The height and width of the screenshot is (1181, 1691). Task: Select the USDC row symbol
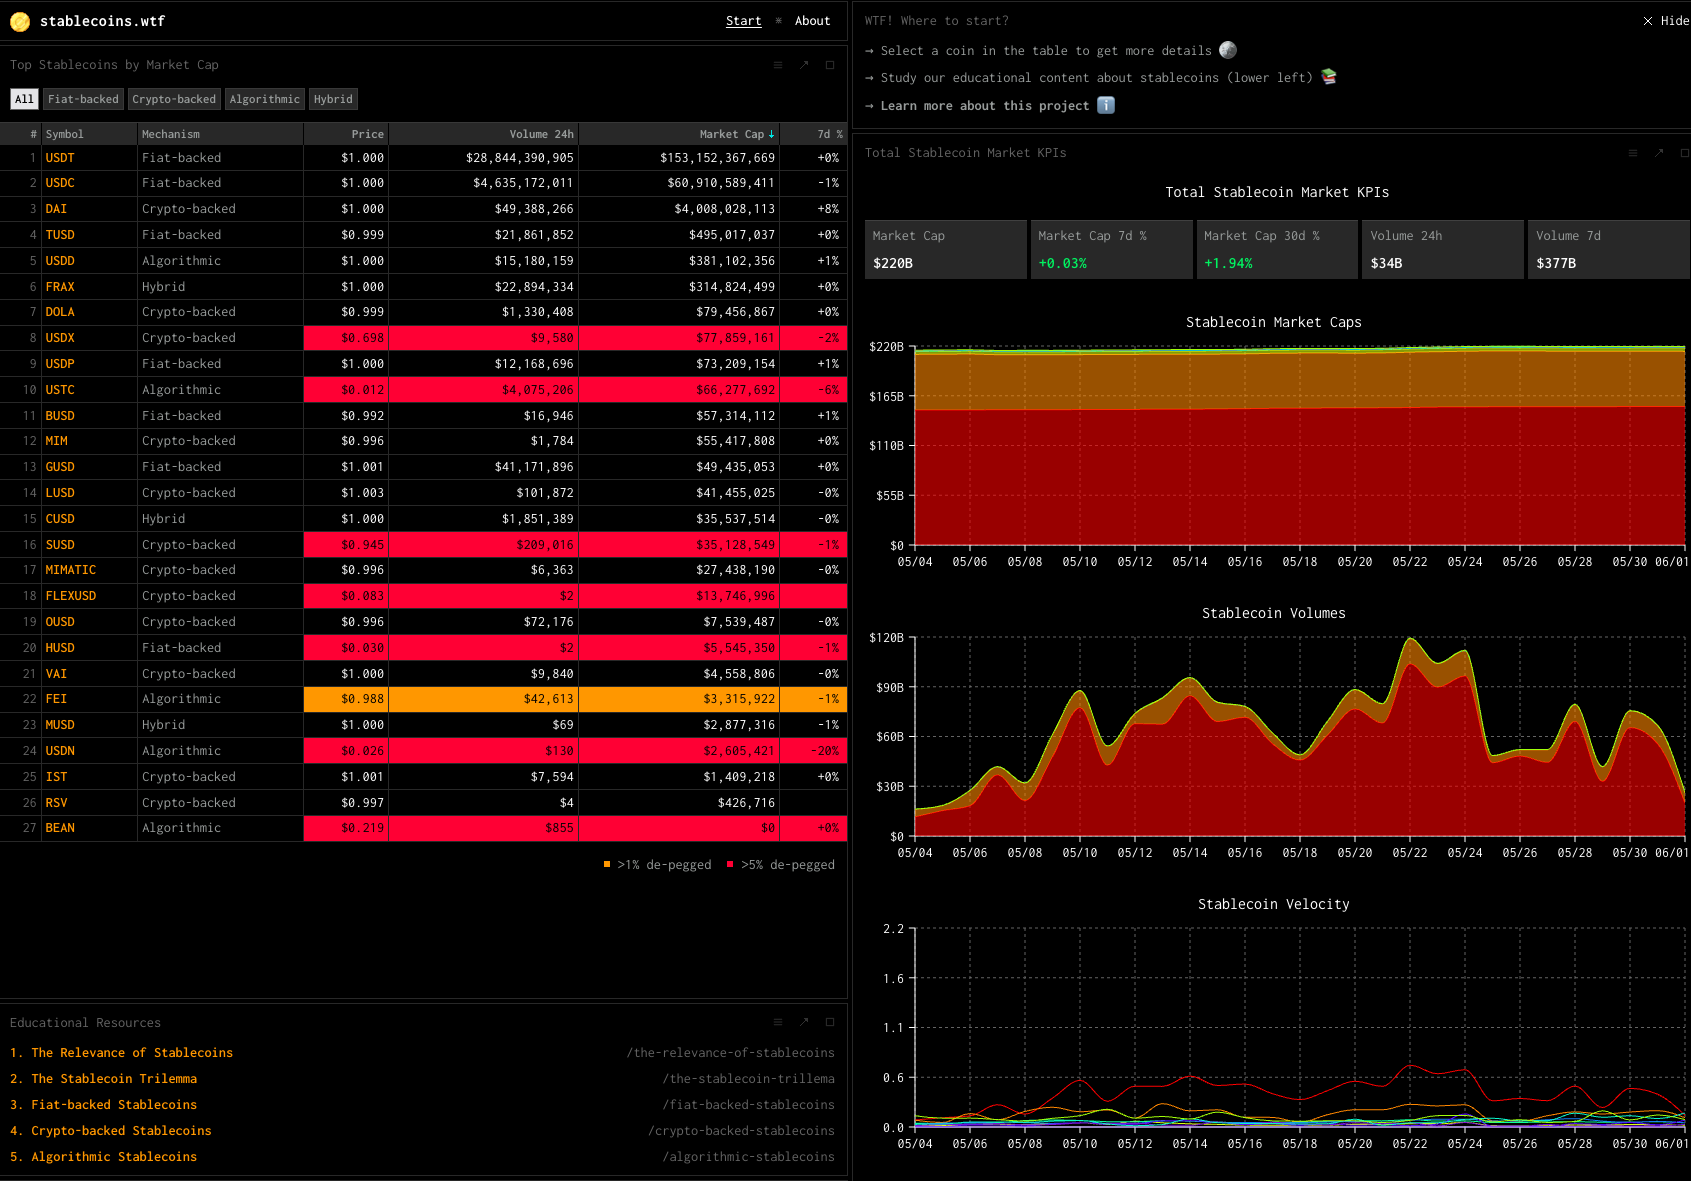coord(60,183)
